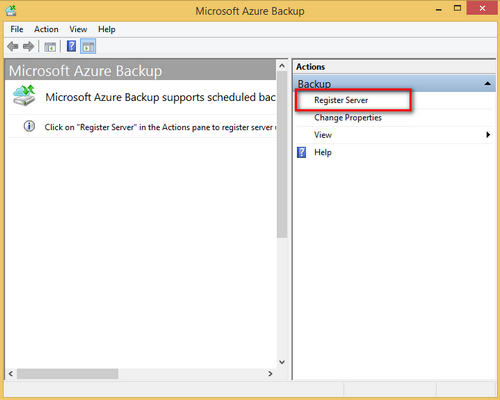Open the View menu in menu bar

78,29
